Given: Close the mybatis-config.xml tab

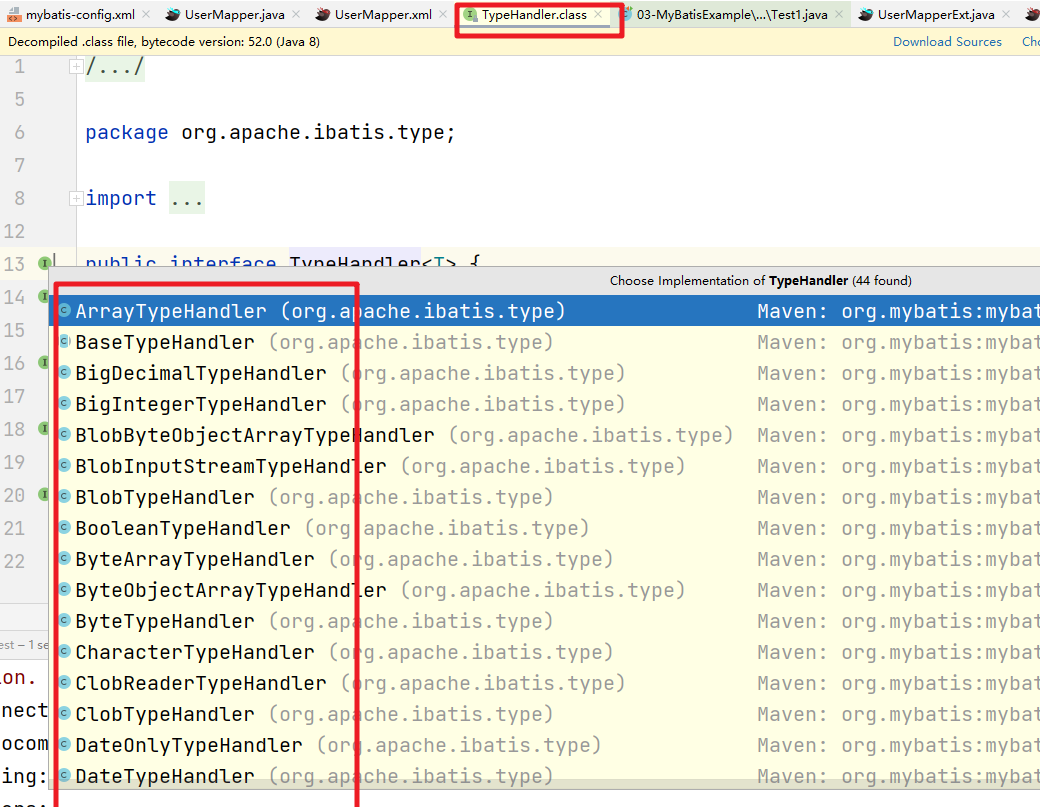Looking at the screenshot, I should [x=147, y=14].
